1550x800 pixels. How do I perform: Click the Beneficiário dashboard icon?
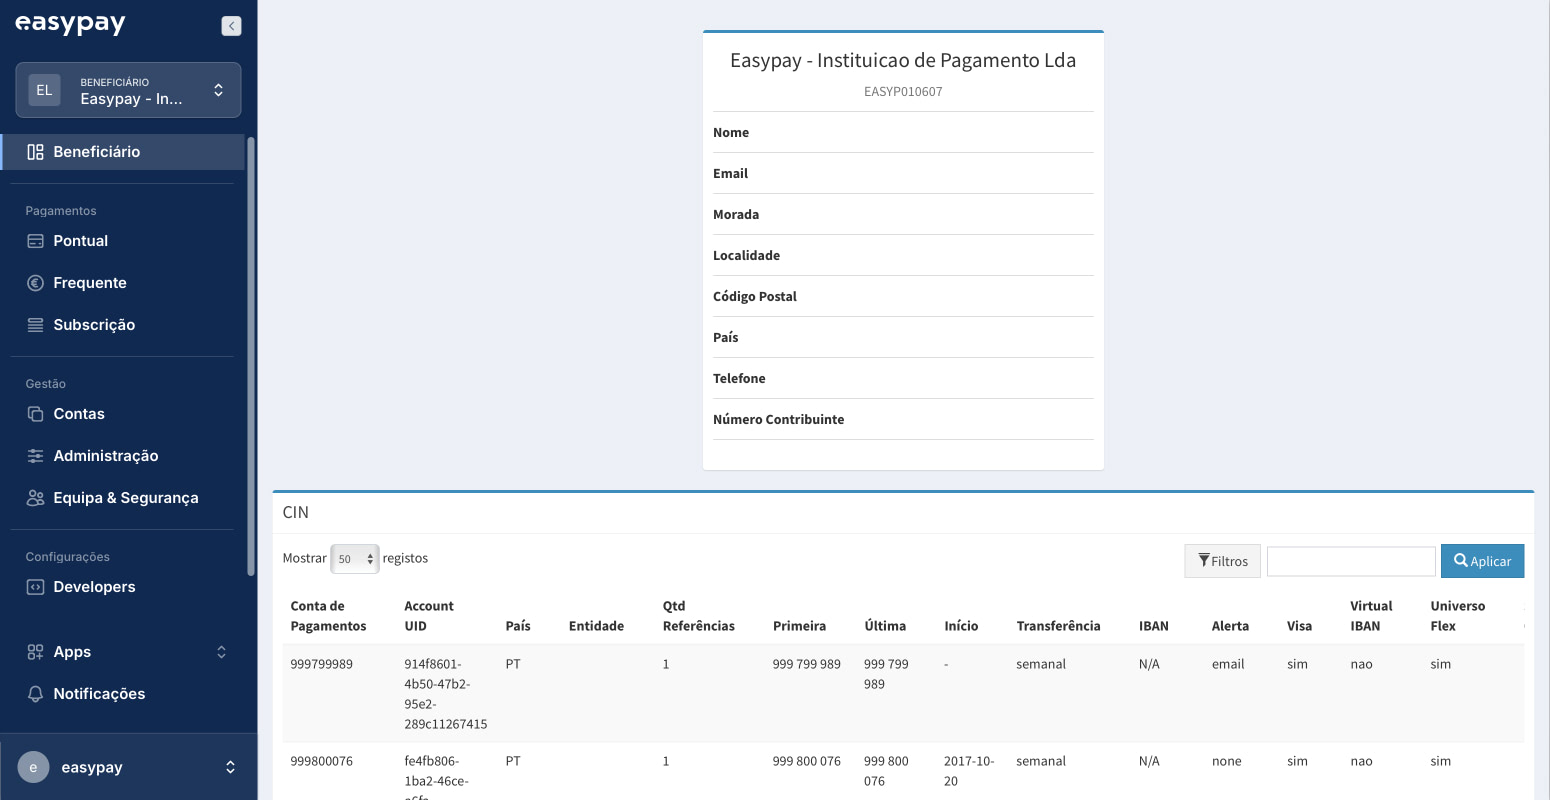[35, 152]
